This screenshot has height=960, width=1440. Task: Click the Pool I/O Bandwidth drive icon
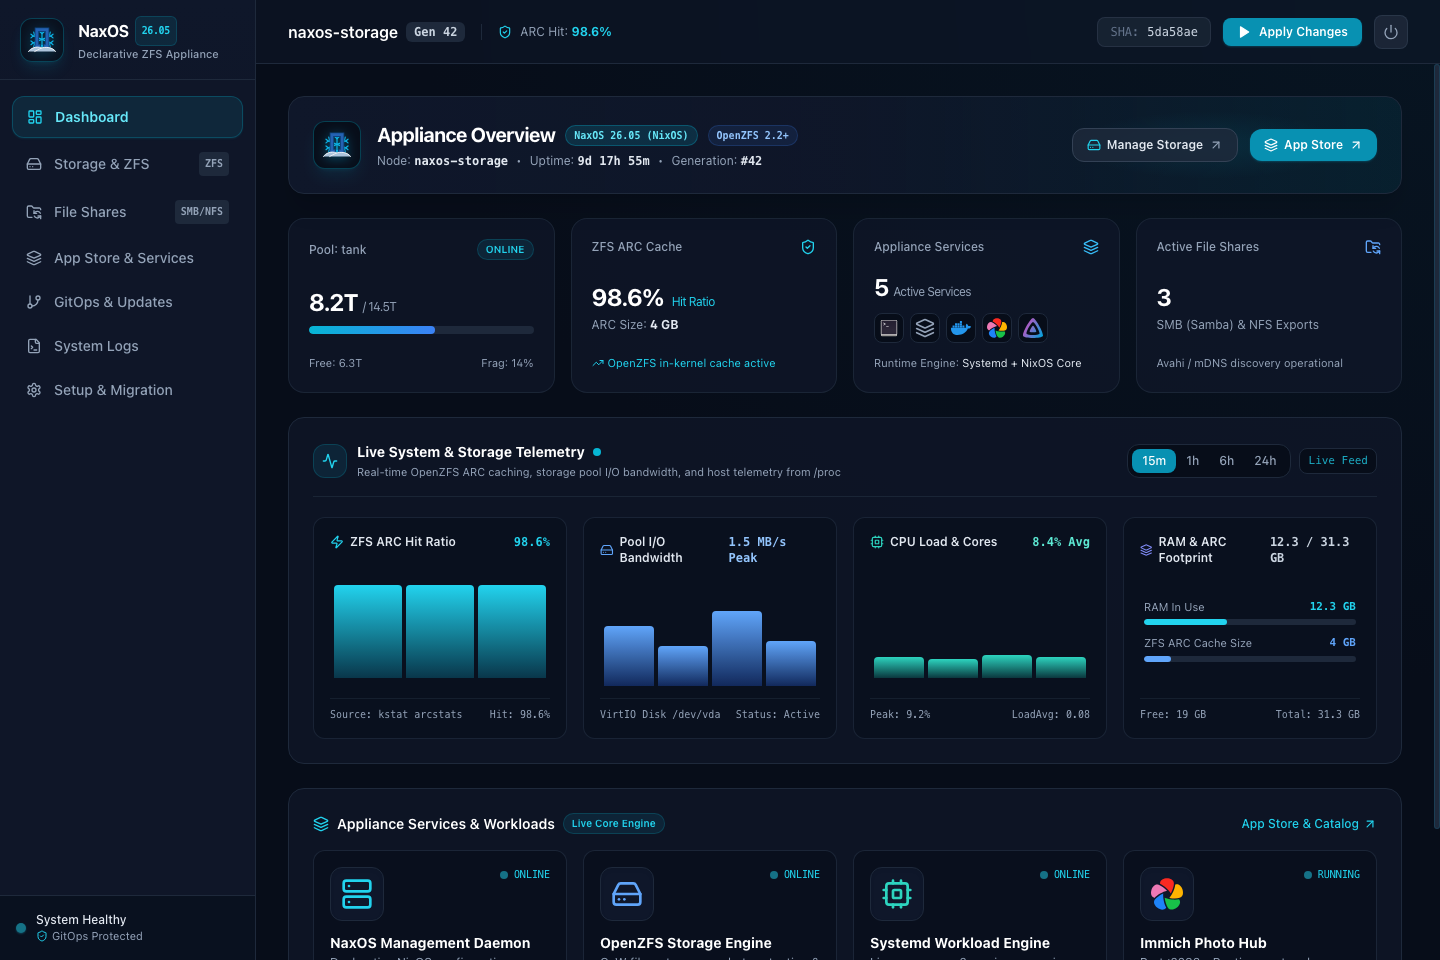(606, 550)
